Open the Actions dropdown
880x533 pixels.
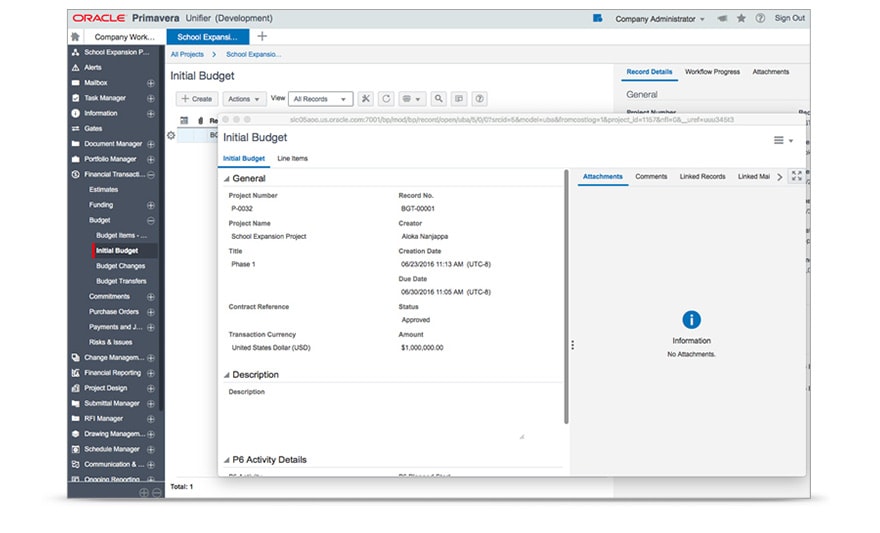(x=244, y=99)
